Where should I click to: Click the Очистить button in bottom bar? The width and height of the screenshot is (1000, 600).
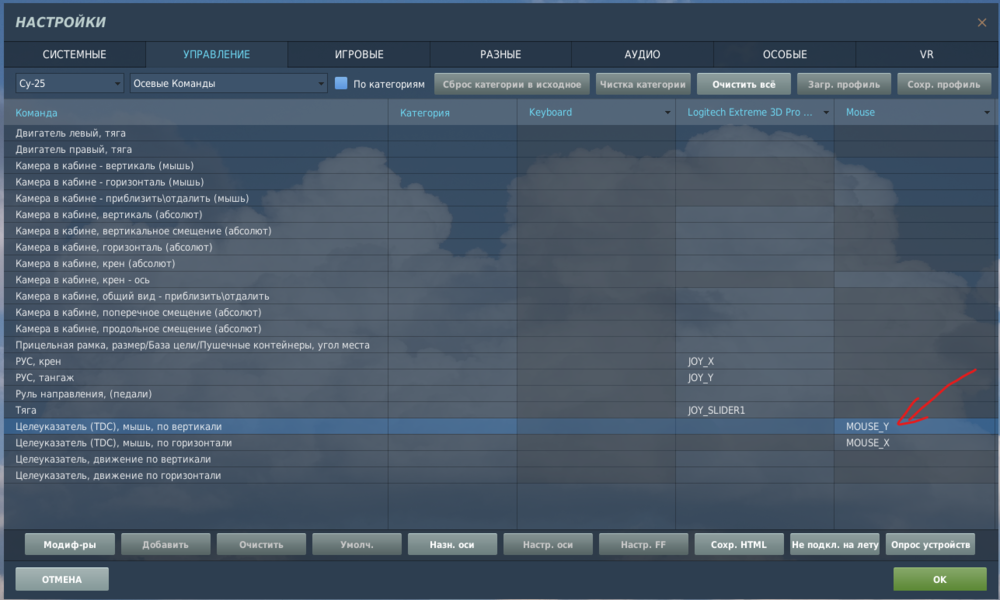point(261,545)
